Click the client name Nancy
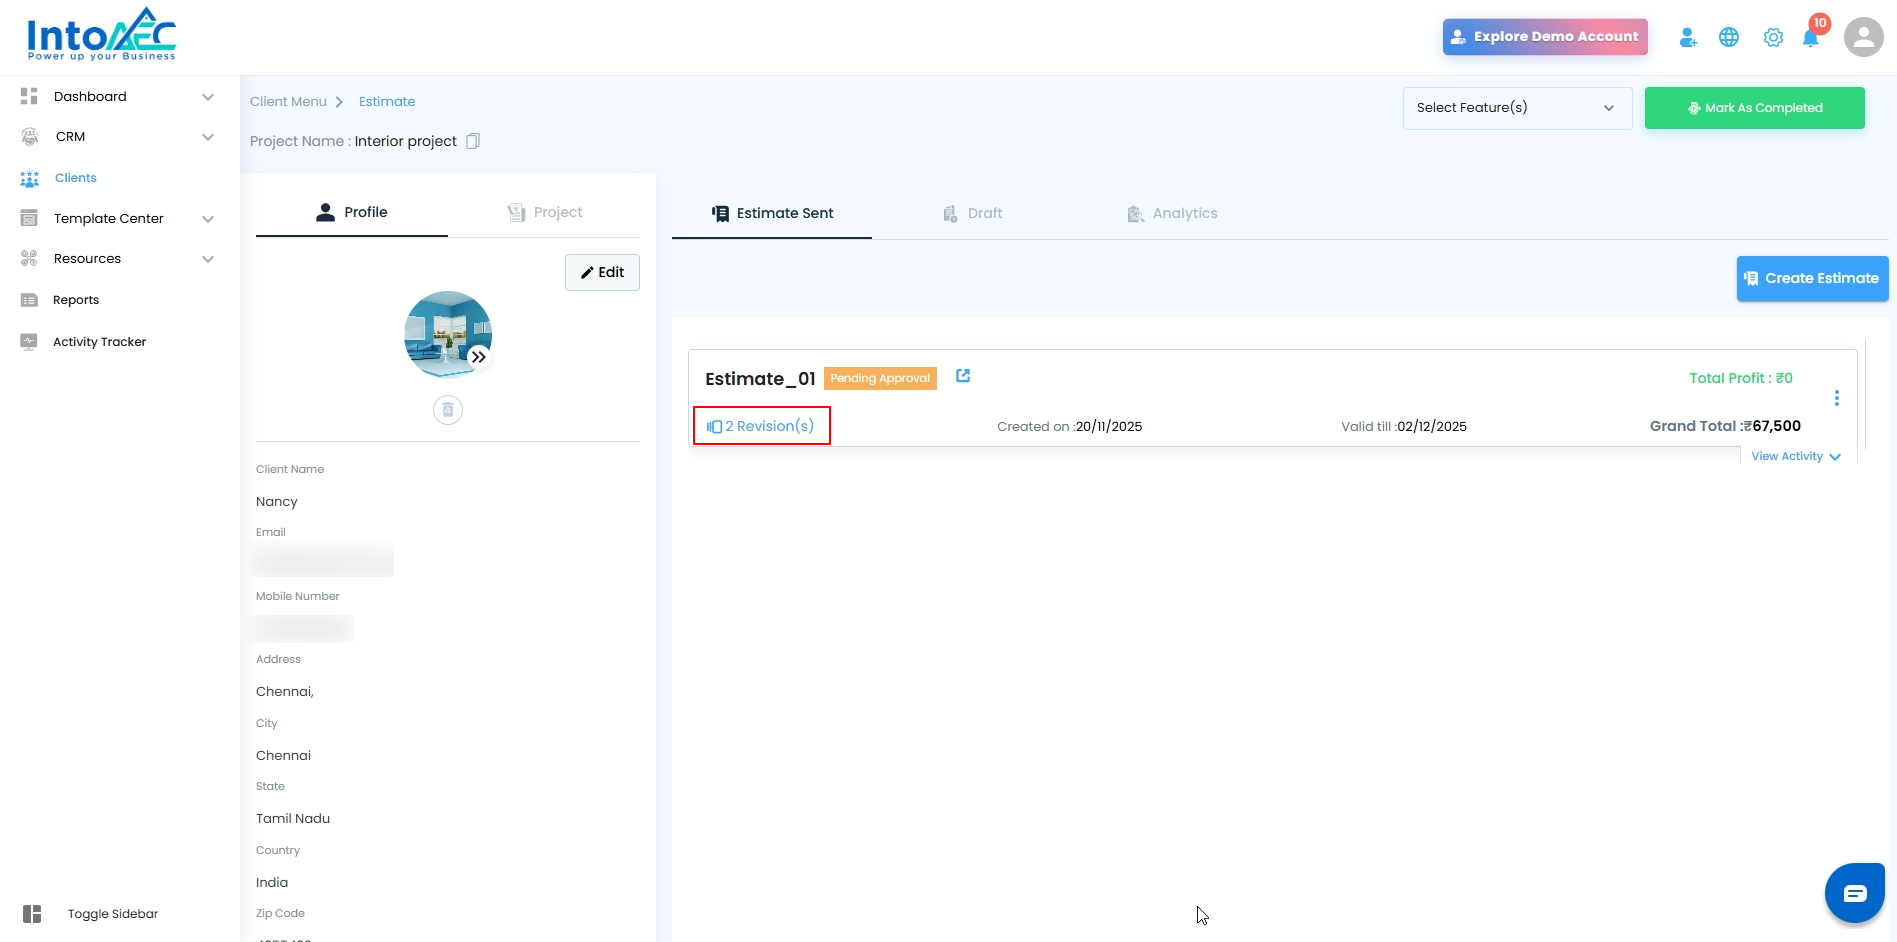This screenshot has height=942, width=1897. click(277, 502)
